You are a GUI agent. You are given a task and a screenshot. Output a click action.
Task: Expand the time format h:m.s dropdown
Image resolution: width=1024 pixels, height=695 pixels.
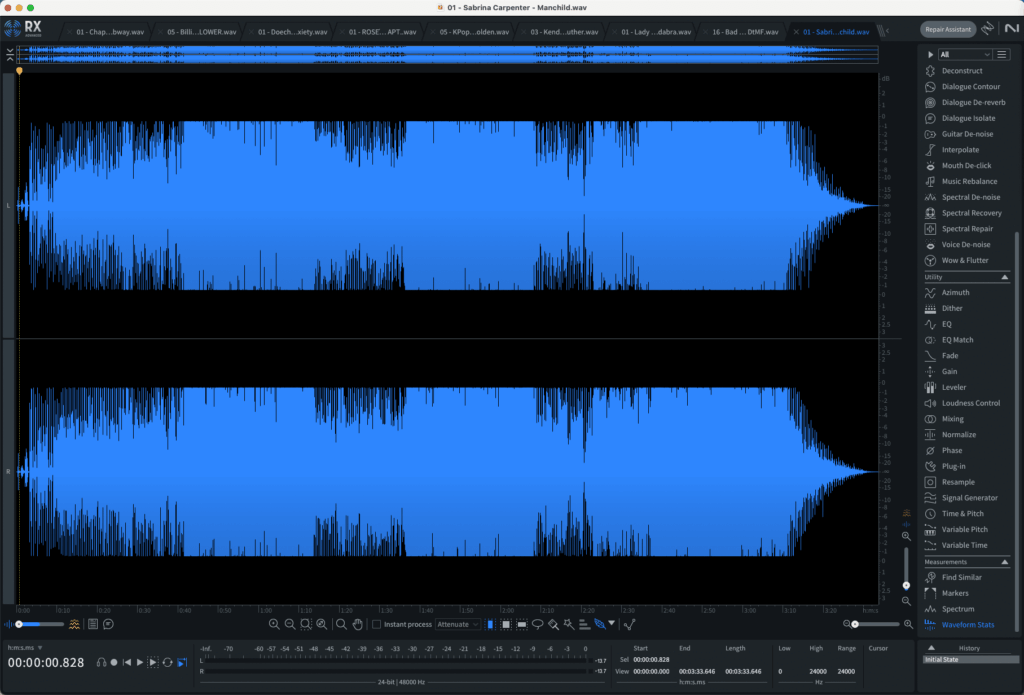22,648
